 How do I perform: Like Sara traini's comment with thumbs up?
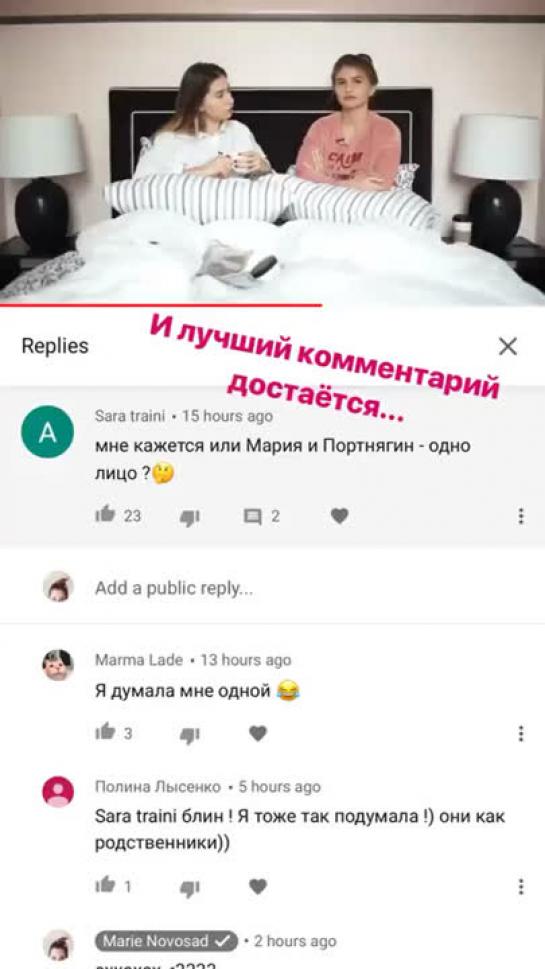pos(106,514)
